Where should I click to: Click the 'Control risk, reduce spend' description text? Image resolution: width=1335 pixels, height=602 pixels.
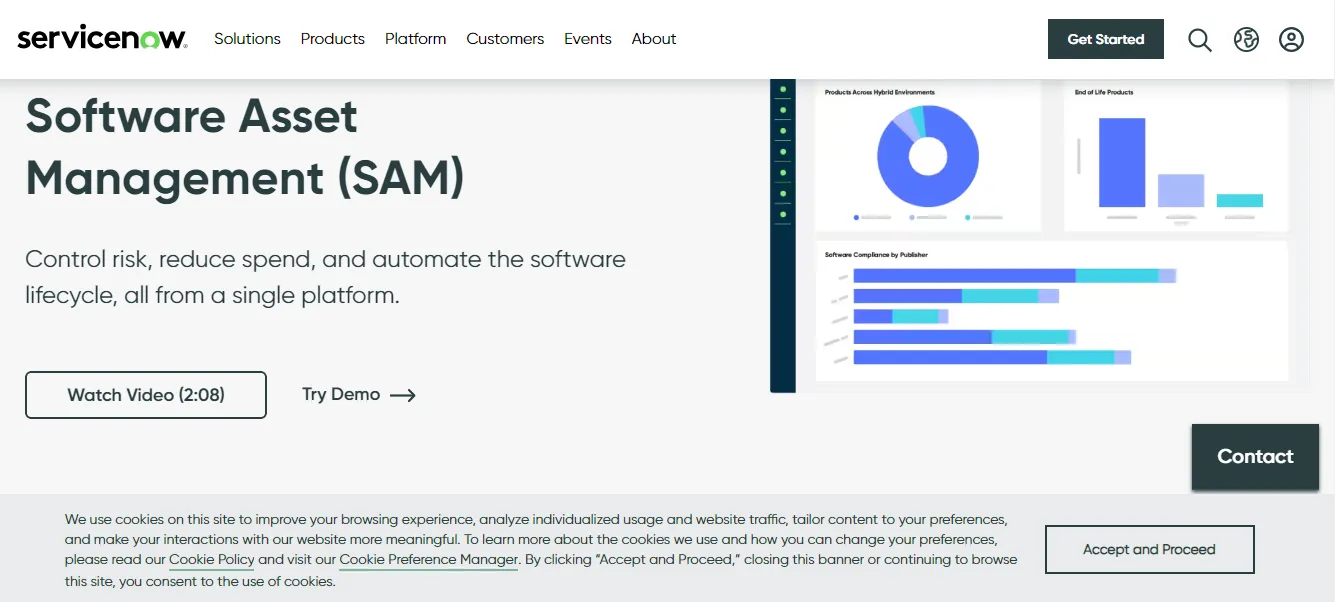click(x=325, y=277)
